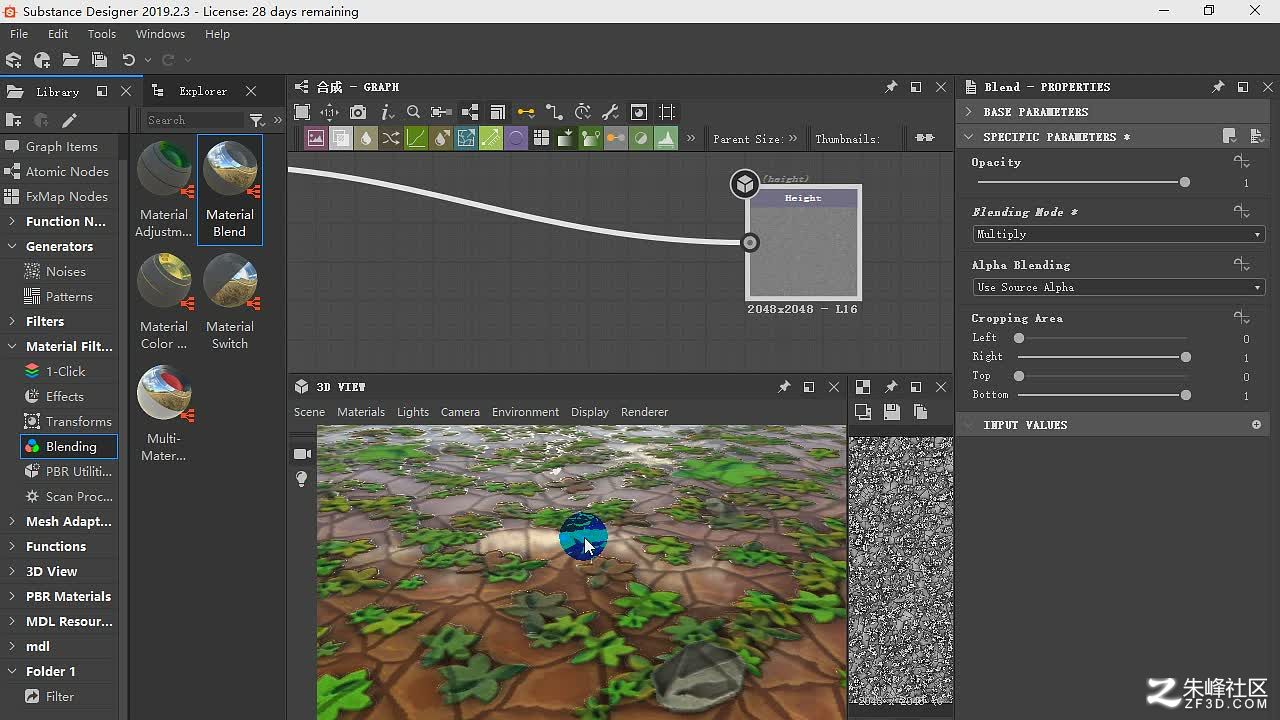This screenshot has width=1280, height=720.
Task: Open the Alpha Blending dropdown
Action: point(1118,287)
